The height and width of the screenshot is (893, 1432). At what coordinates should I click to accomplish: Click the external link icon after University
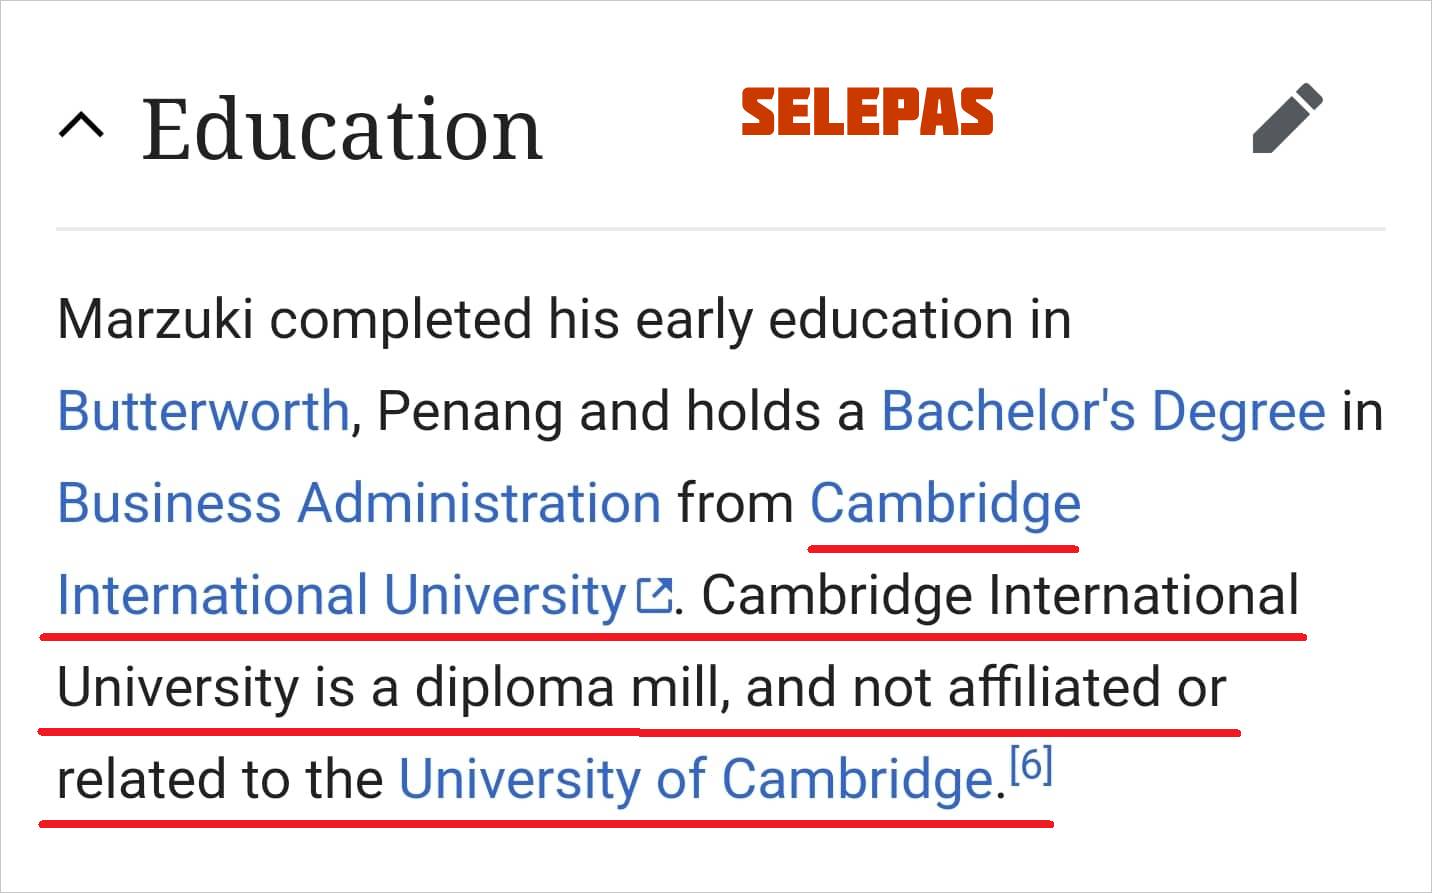pos(654,595)
